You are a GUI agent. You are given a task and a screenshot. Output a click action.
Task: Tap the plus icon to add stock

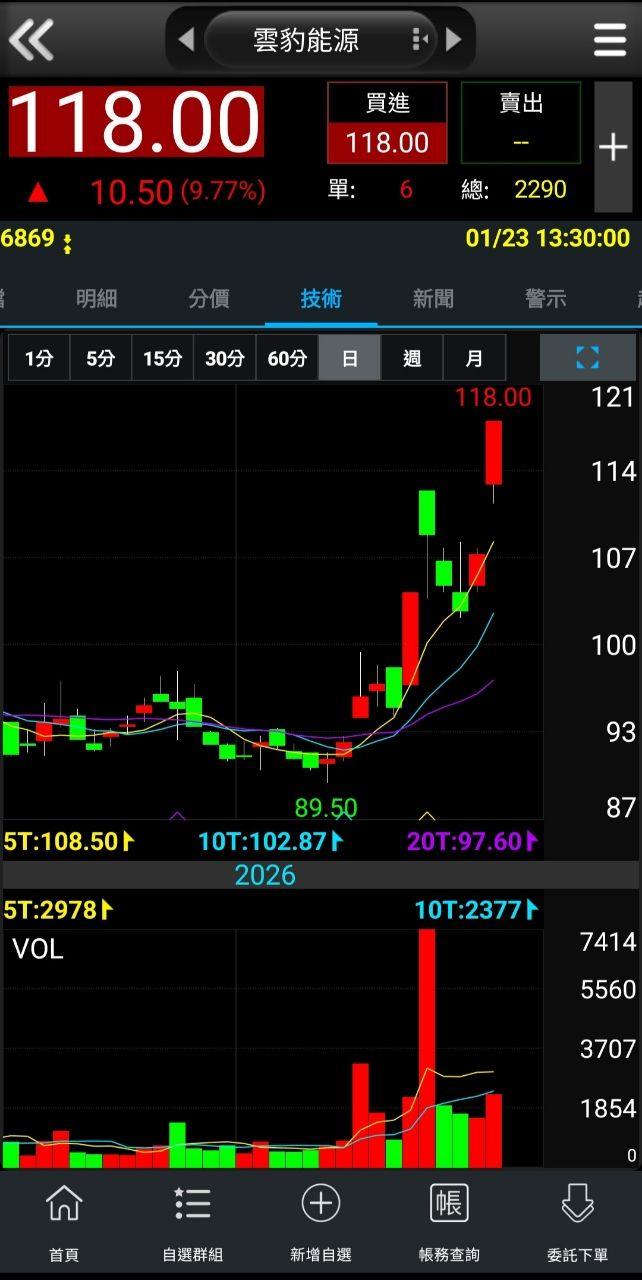click(x=612, y=148)
